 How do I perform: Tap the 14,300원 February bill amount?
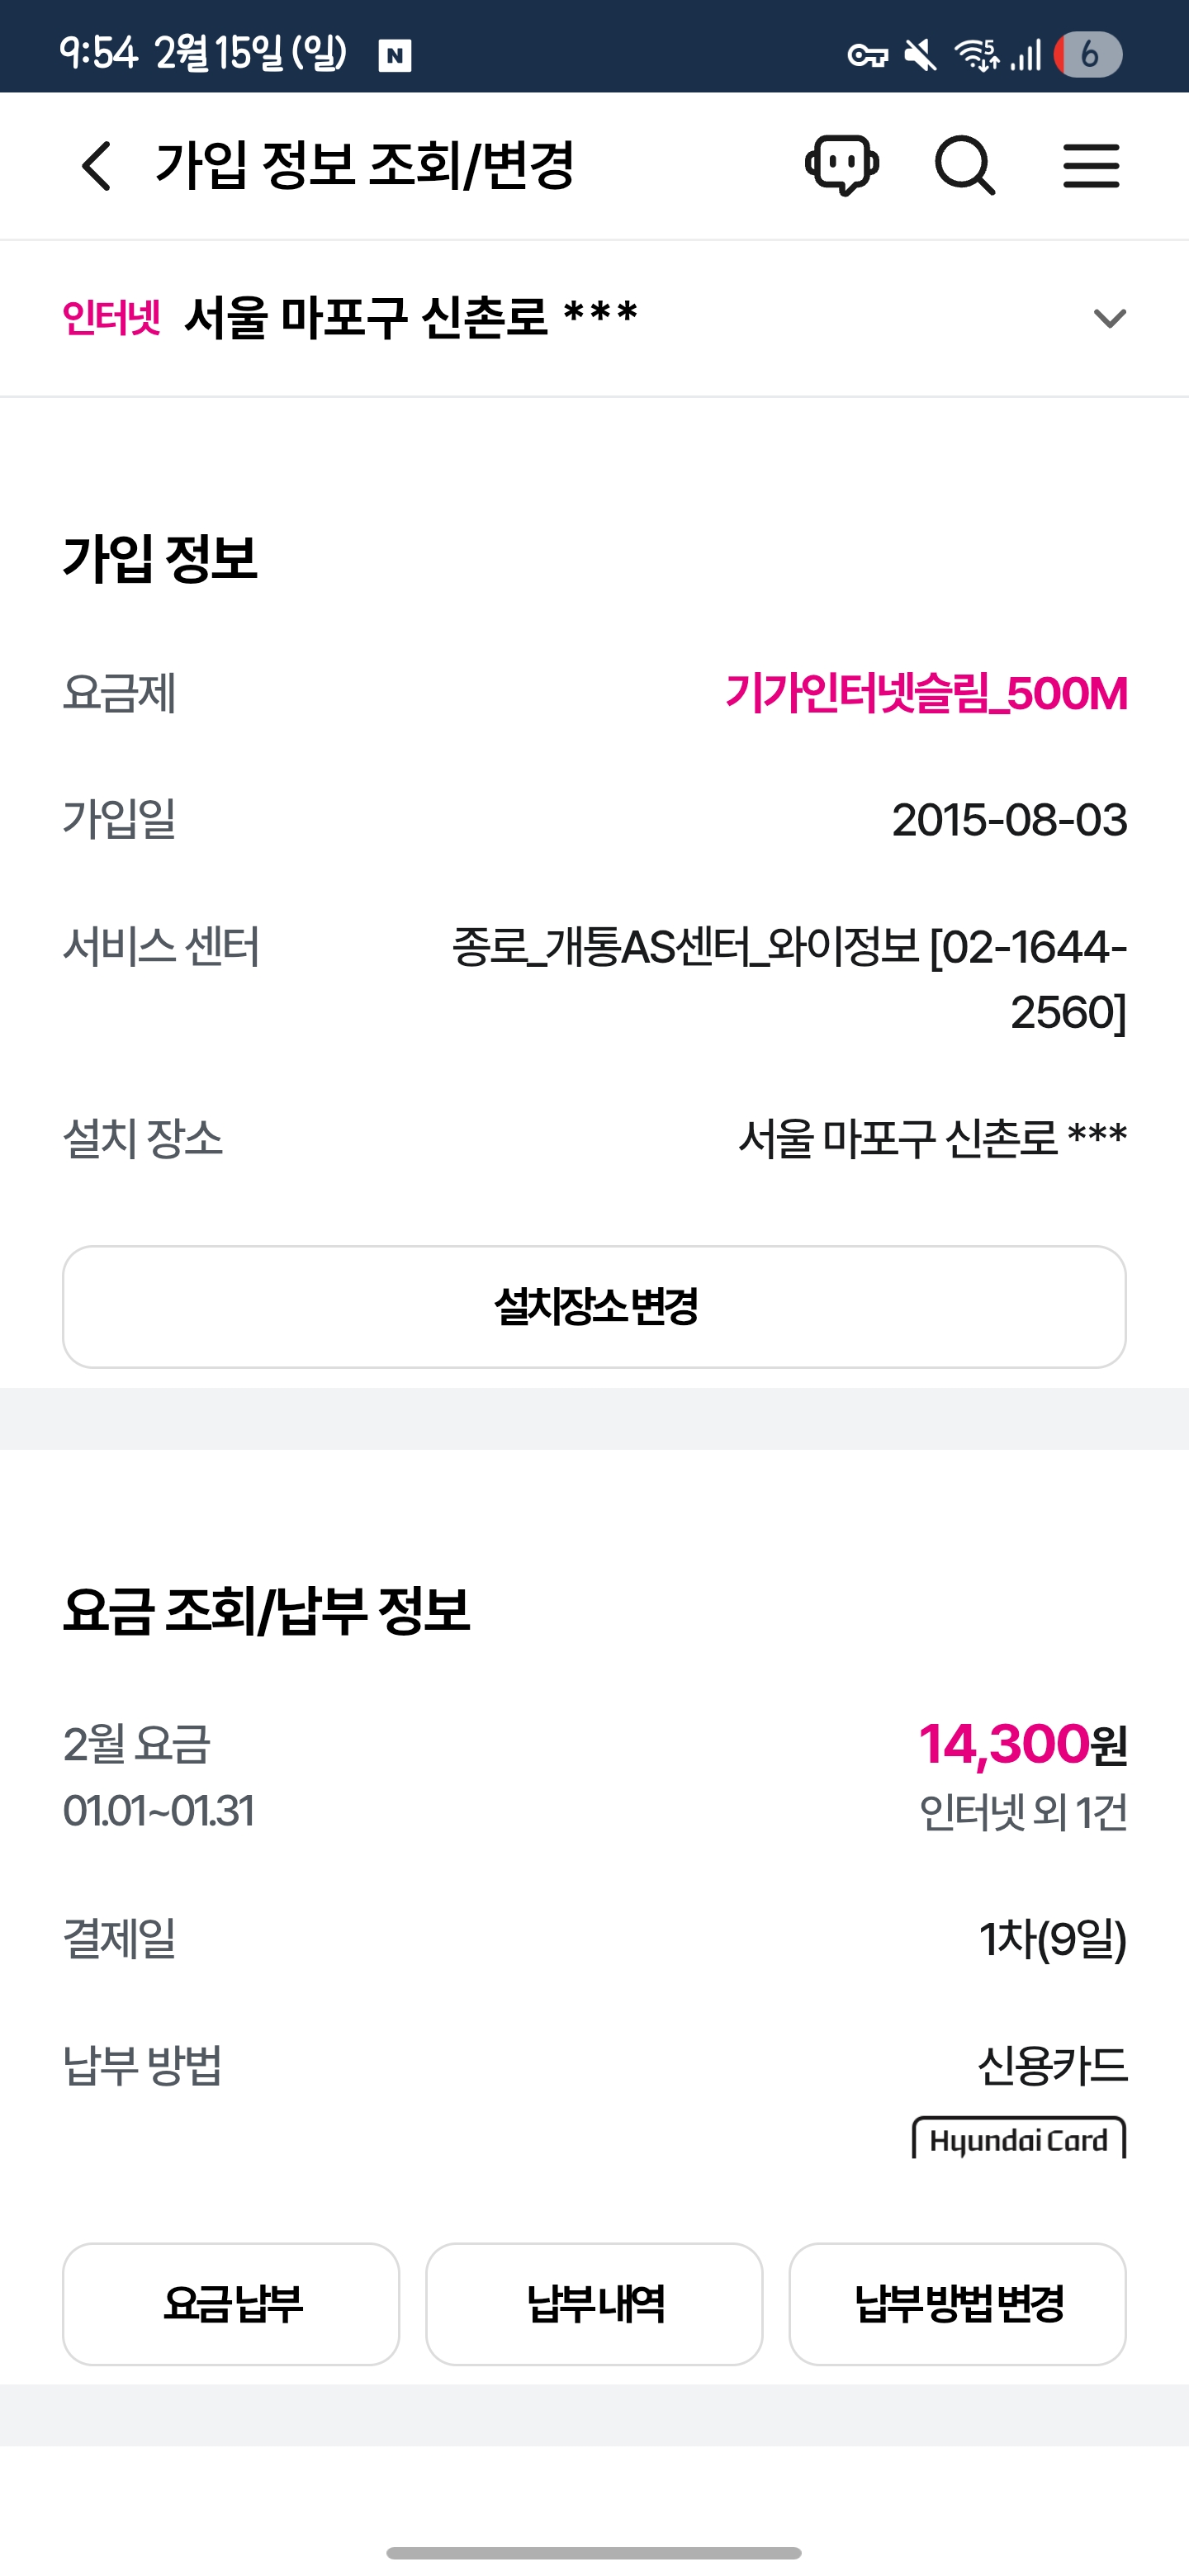pos(1022,1744)
